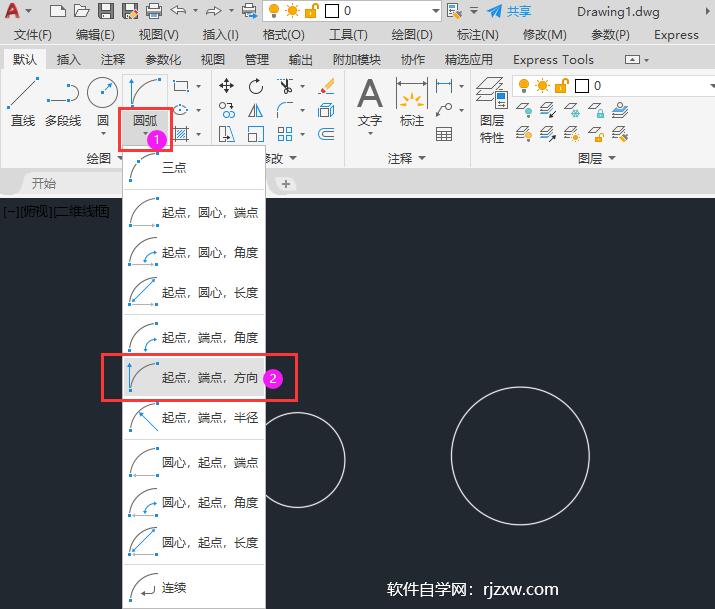Click the Undo arrow icon
Image resolution: width=715 pixels, height=609 pixels.
pos(178,10)
